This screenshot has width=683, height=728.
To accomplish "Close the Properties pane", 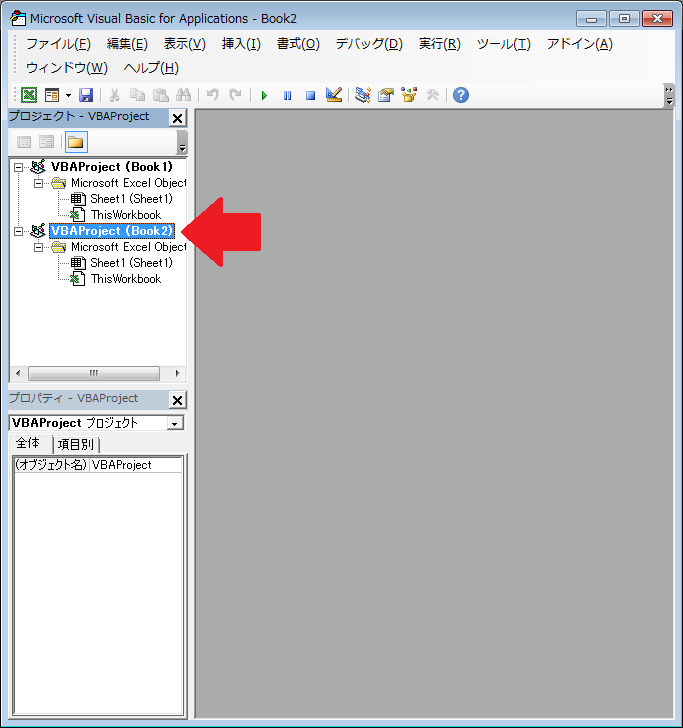I will (x=177, y=400).
